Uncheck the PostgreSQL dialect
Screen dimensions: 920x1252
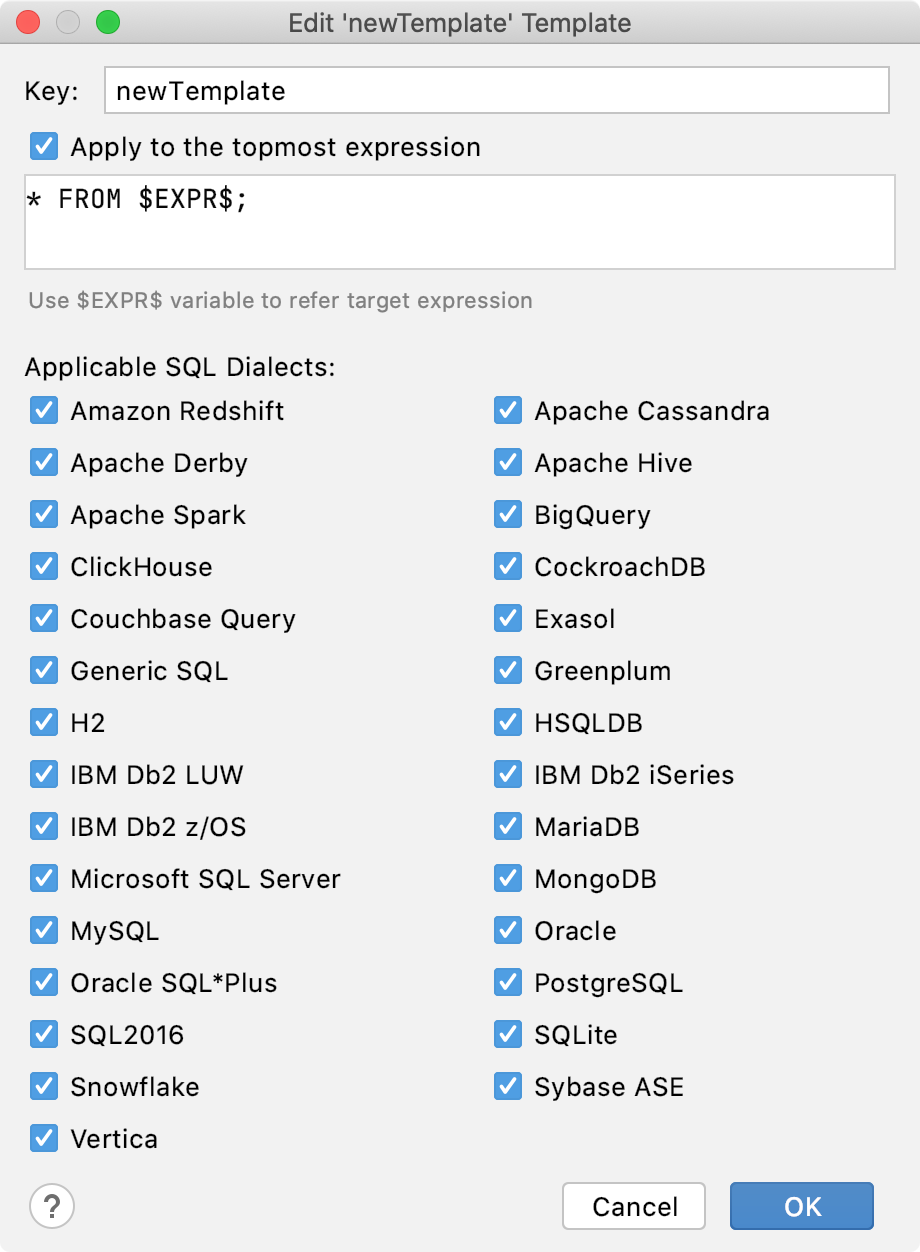coord(507,982)
